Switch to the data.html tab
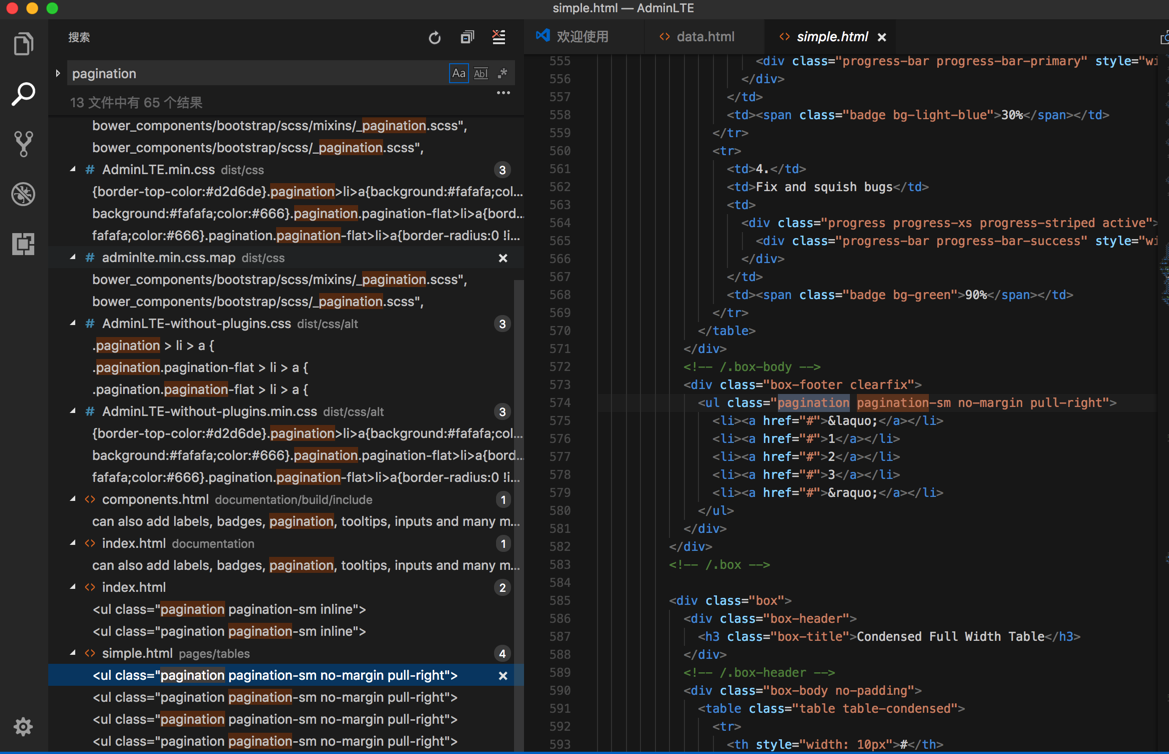The height and width of the screenshot is (754, 1169). (x=704, y=37)
